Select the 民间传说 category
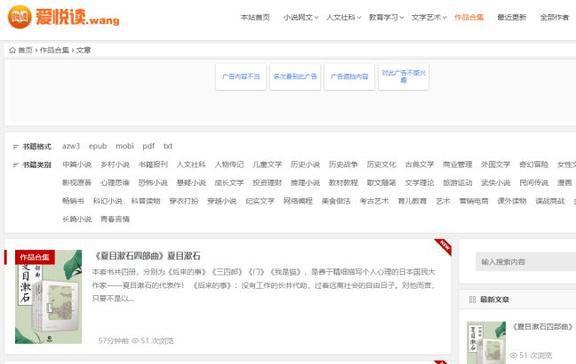This screenshot has height=364, width=576. (534, 183)
